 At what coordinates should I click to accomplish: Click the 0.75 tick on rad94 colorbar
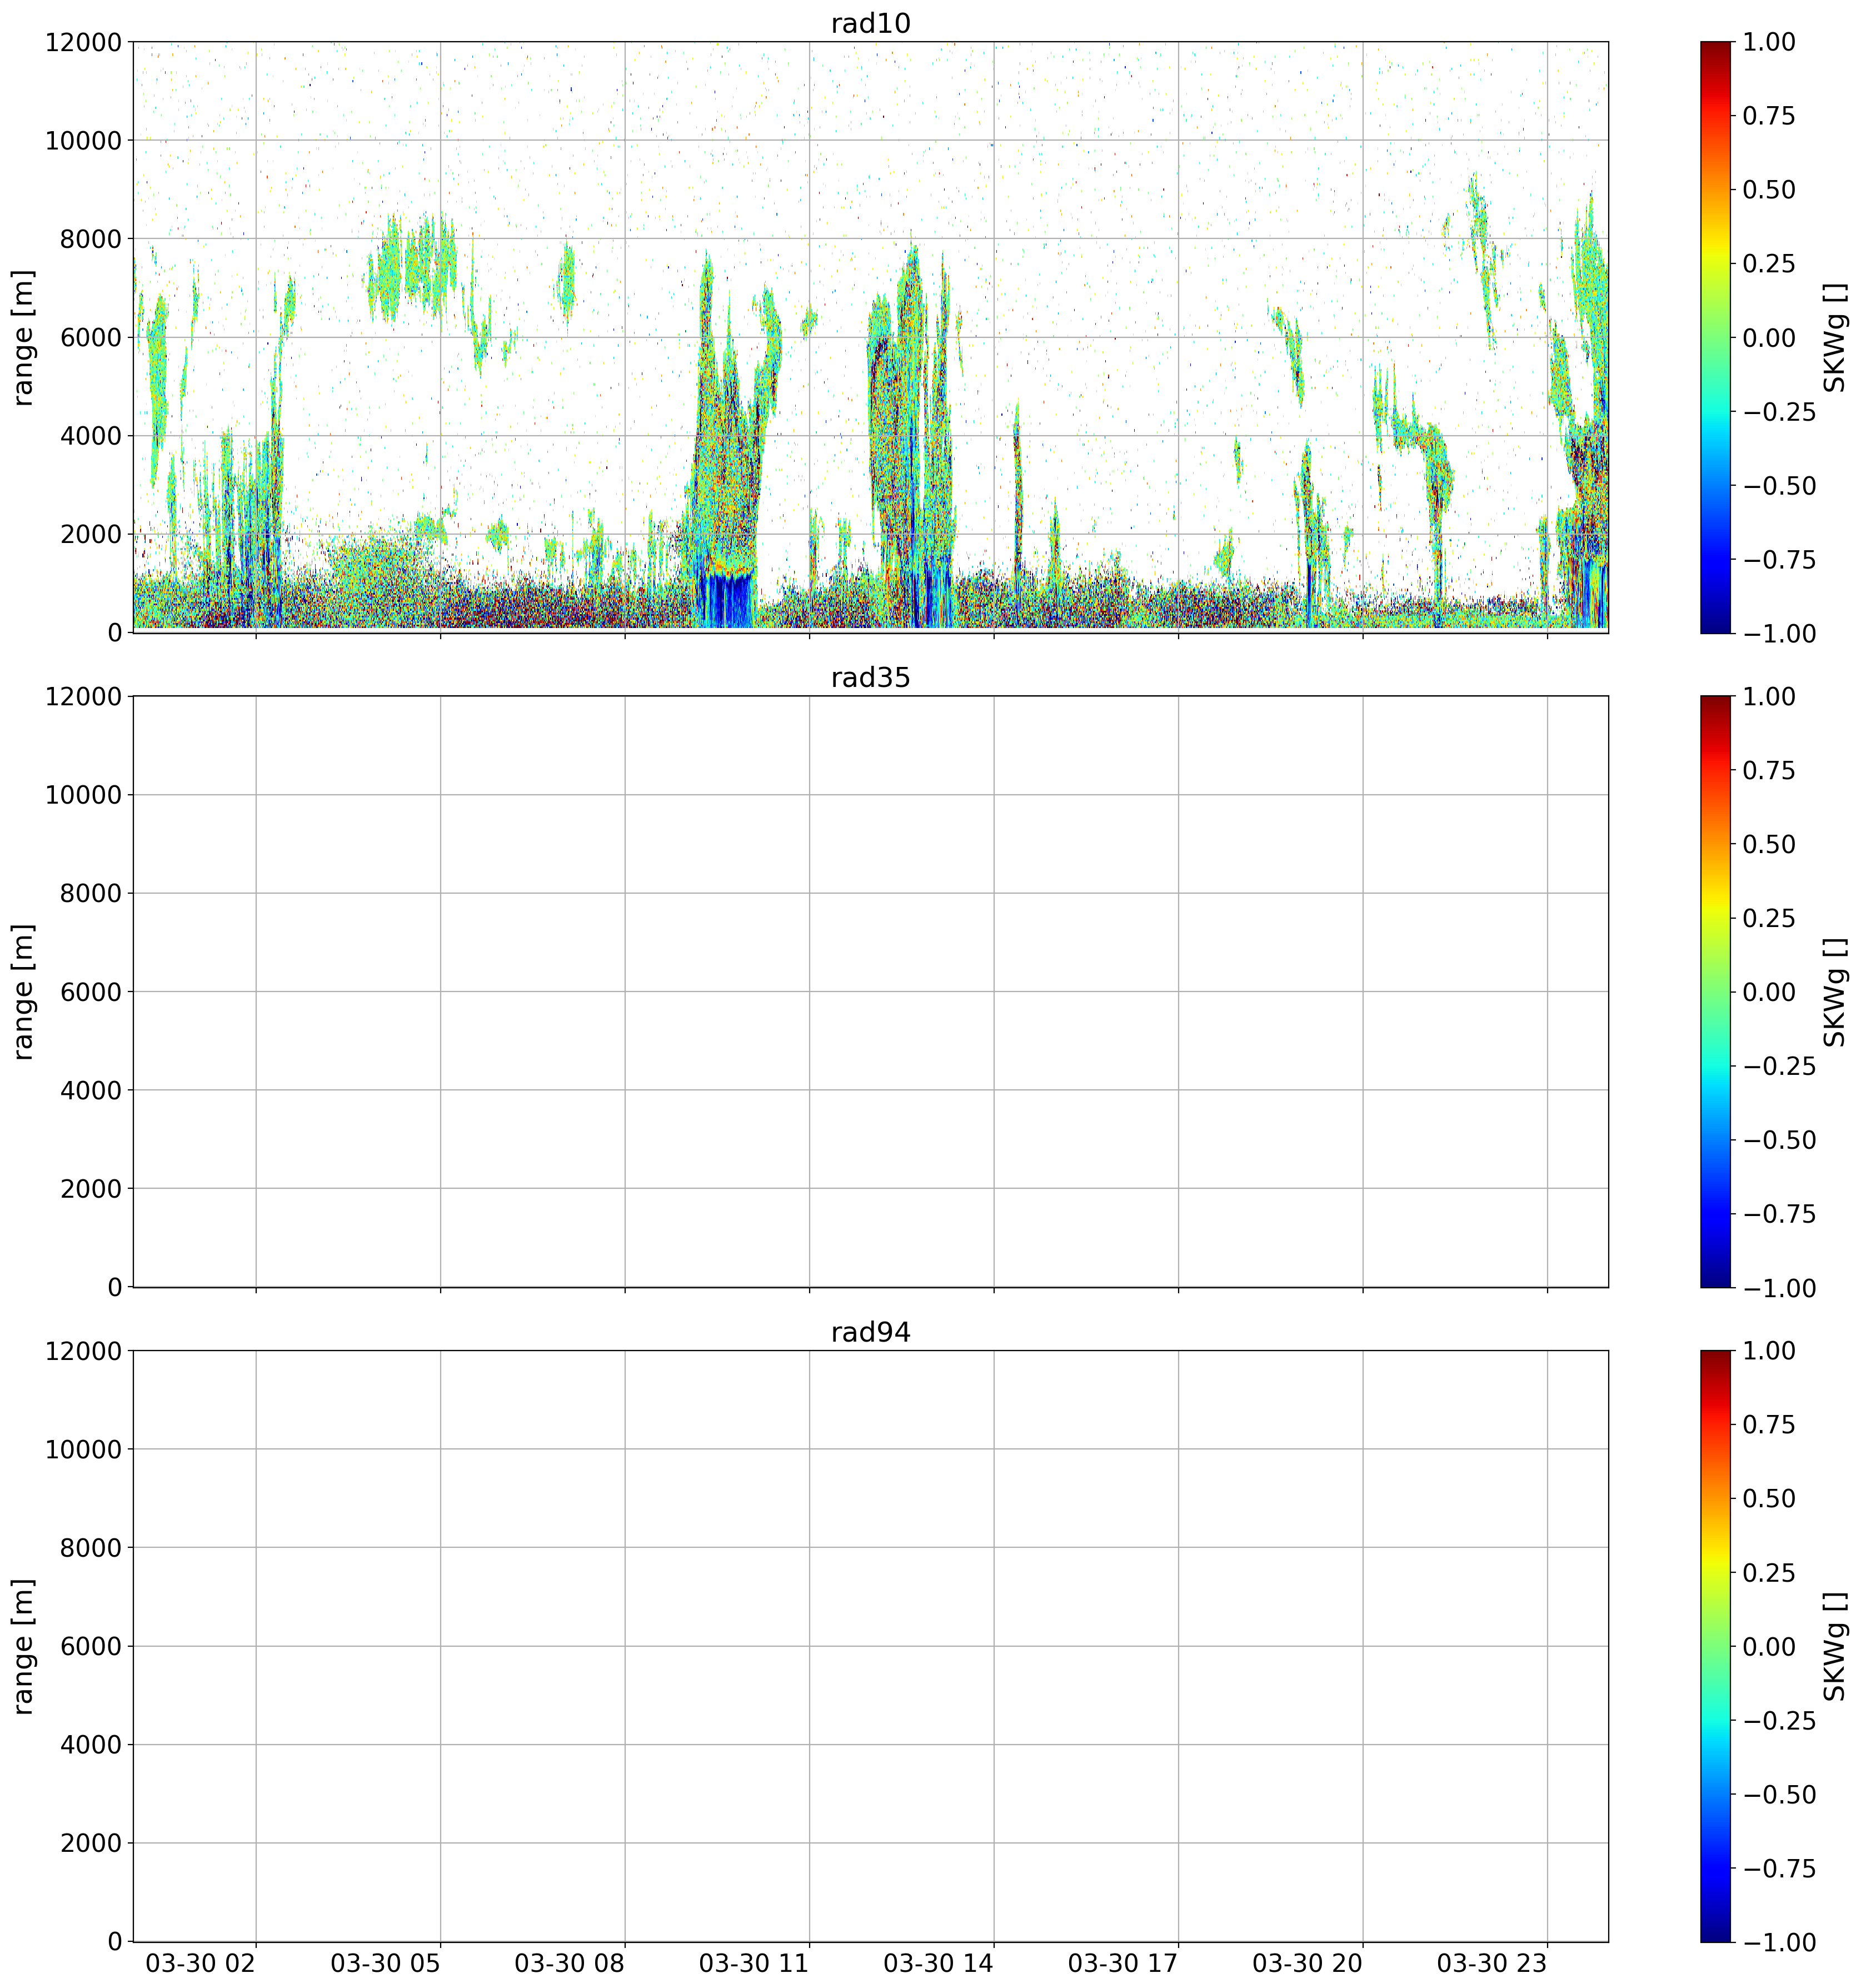[x=1769, y=1425]
